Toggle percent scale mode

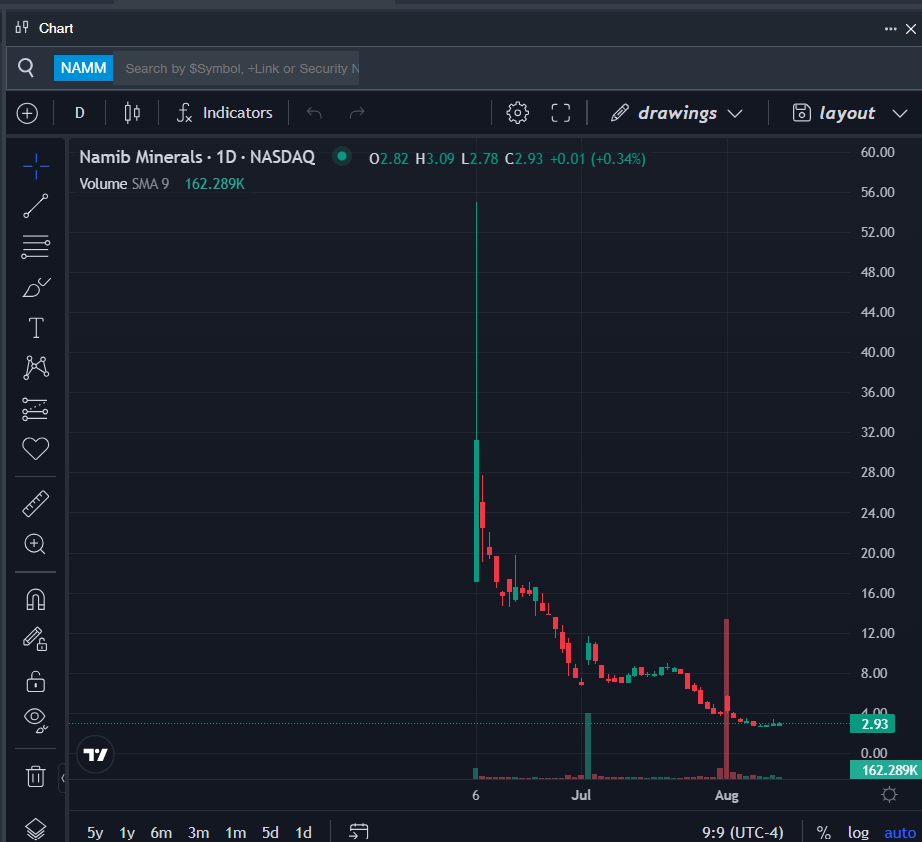[x=824, y=833]
